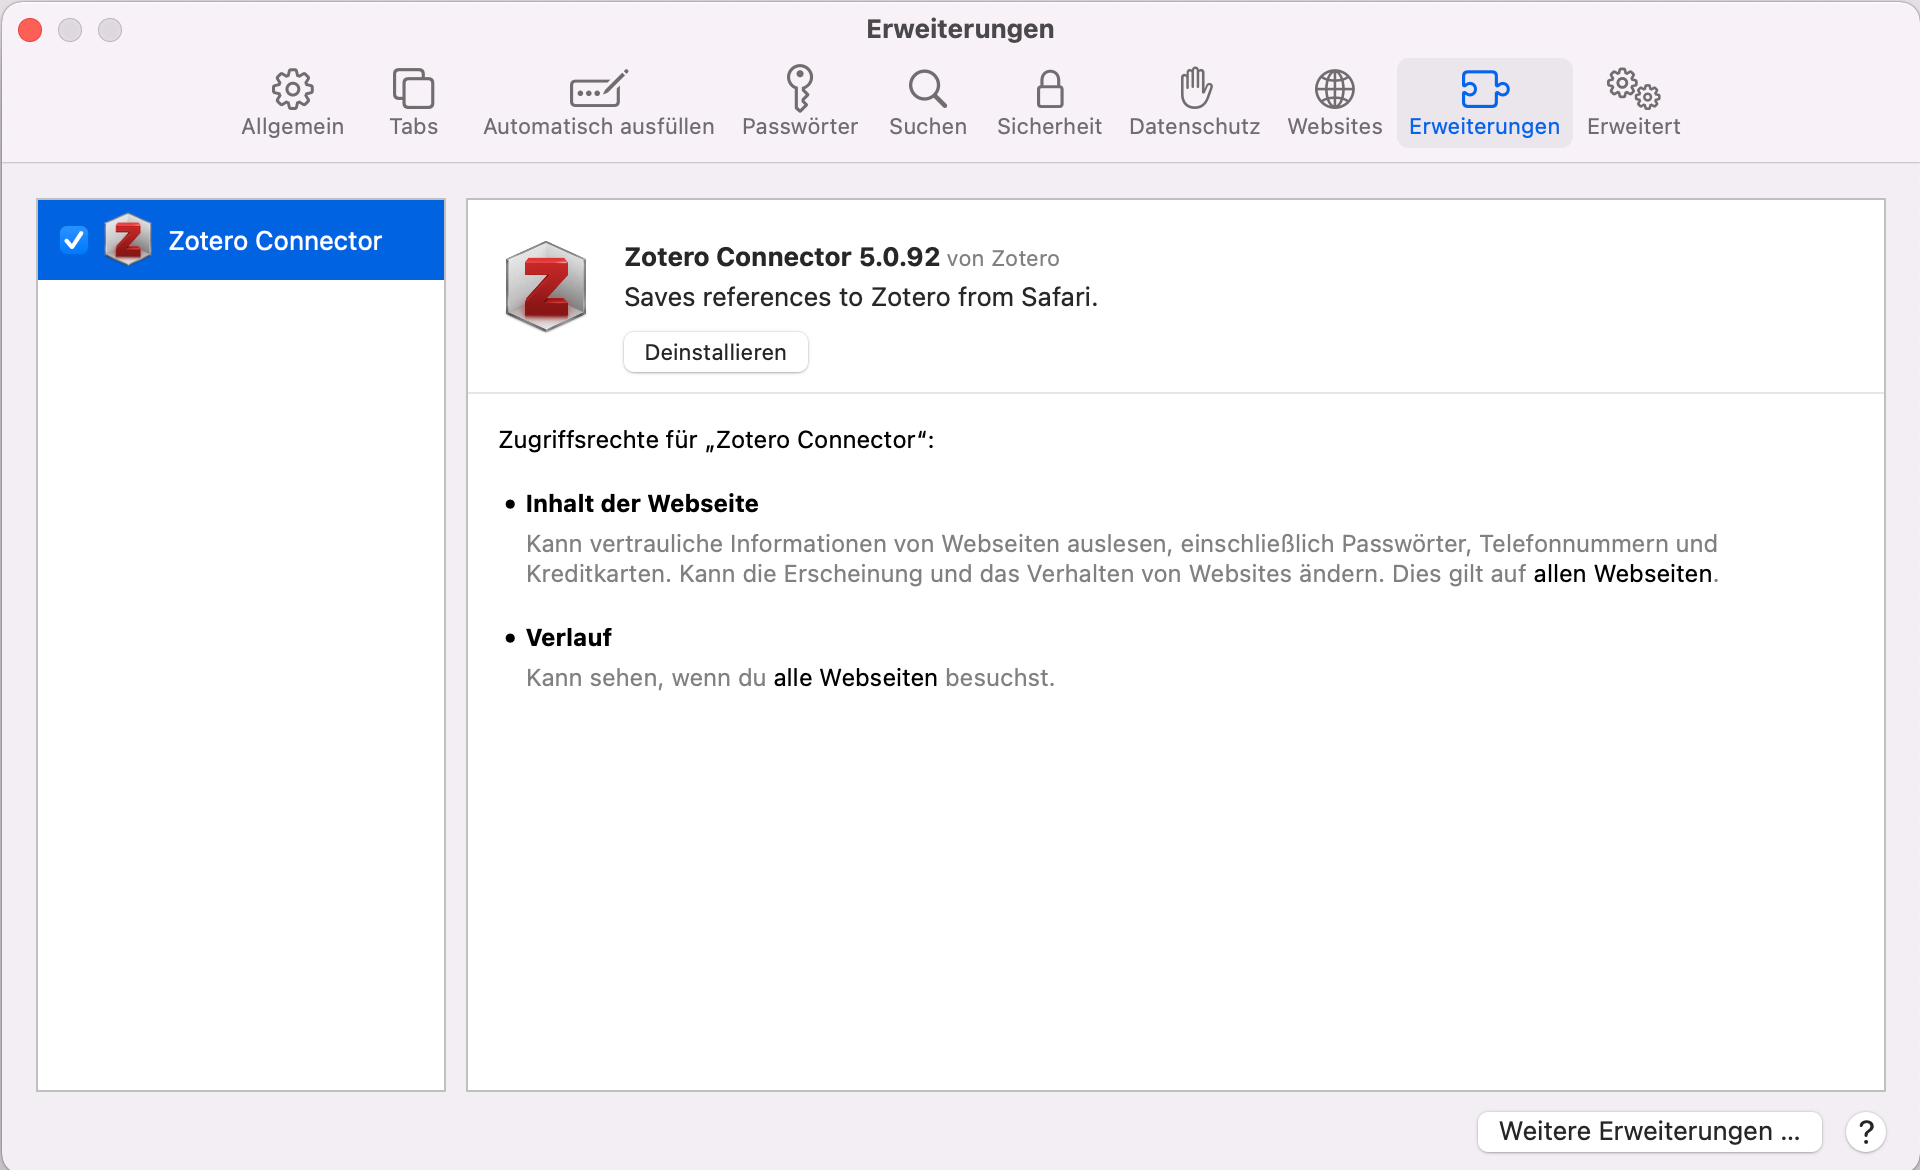This screenshot has height=1170, width=1920.
Task: Open the Suchen magnifier icon
Action: (x=927, y=89)
